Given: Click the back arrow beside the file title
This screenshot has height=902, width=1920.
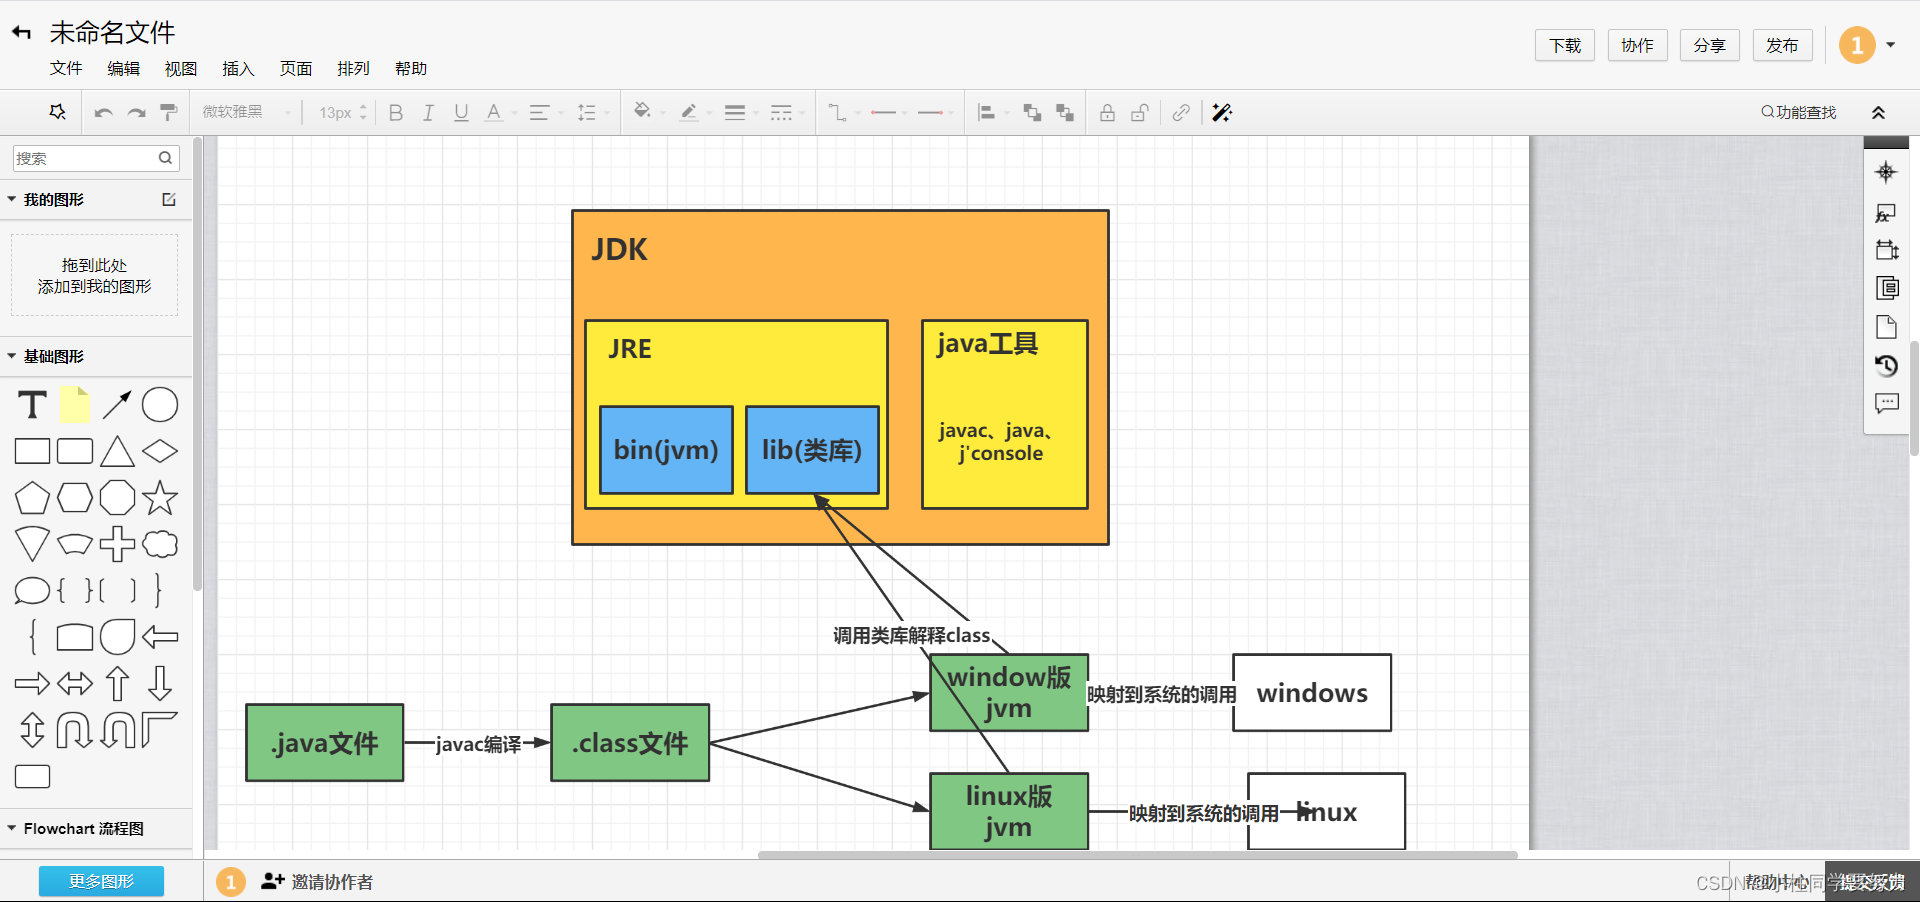Looking at the screenshot, I should click(x=22, y=33).
